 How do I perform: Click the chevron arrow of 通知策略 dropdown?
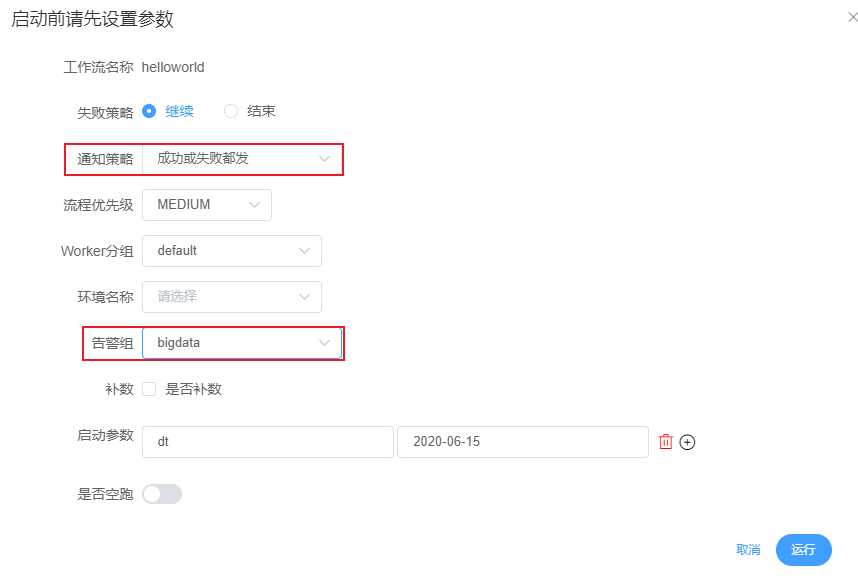(324, 158)
